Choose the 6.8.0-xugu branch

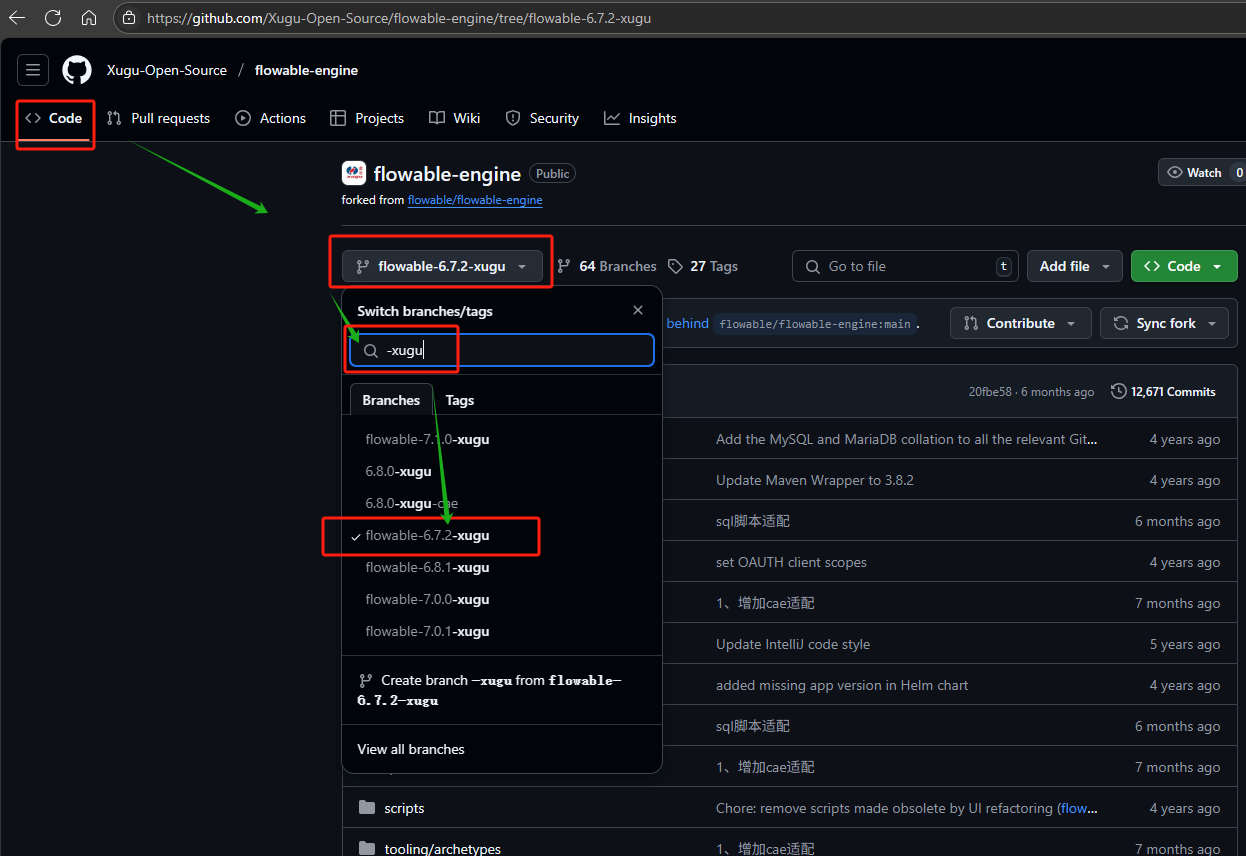click(398, 472)
